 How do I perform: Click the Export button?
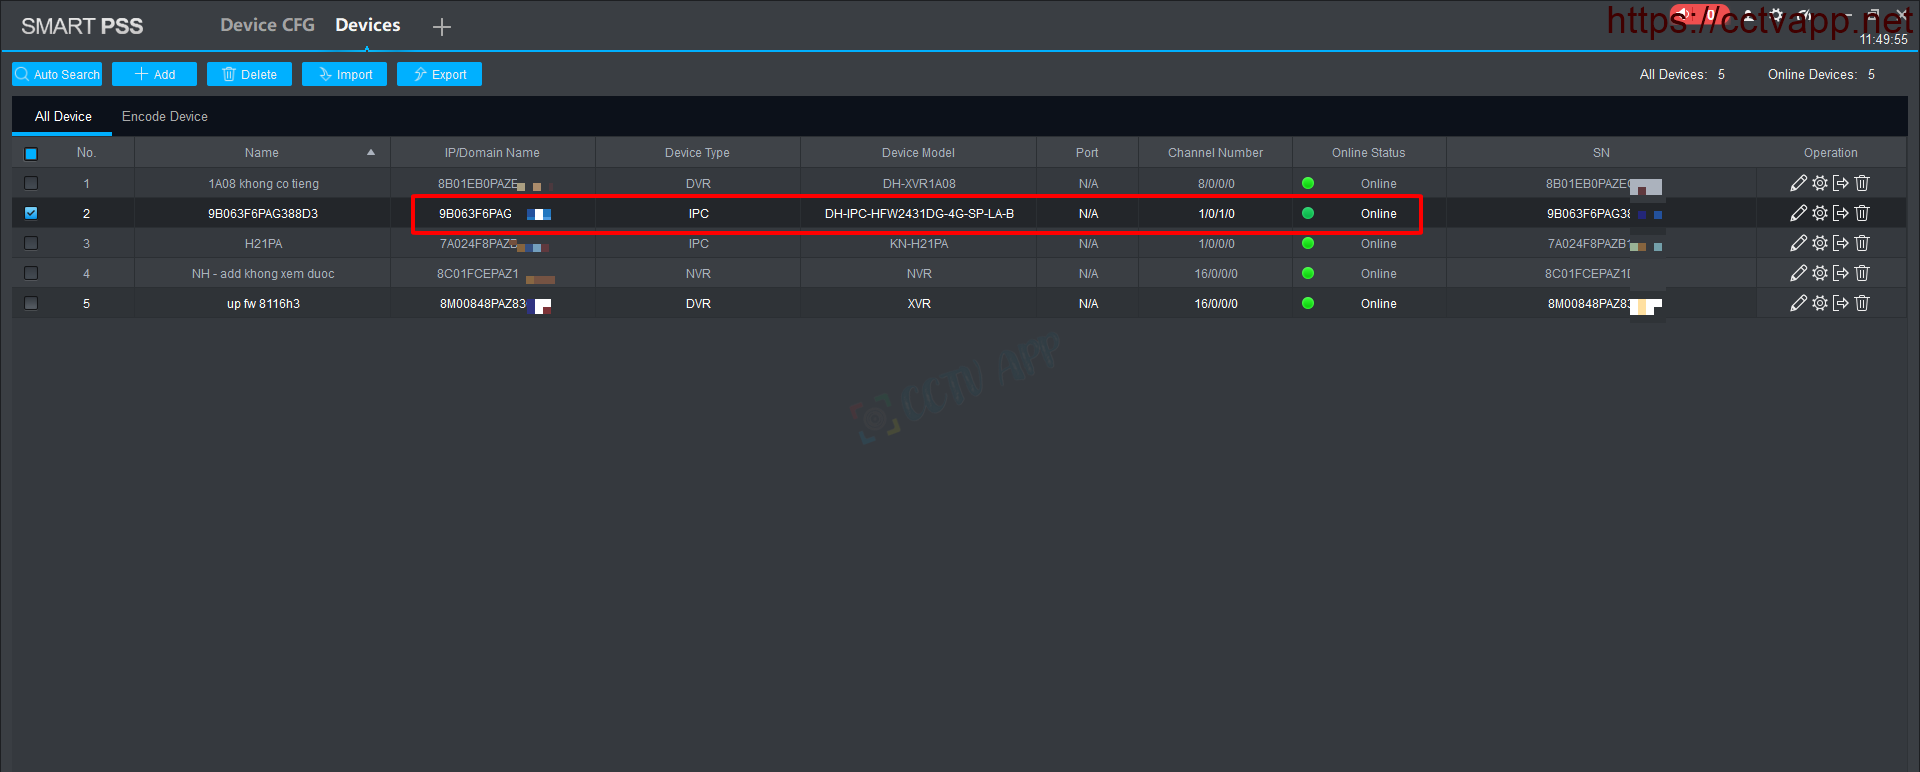pos(439,74)
